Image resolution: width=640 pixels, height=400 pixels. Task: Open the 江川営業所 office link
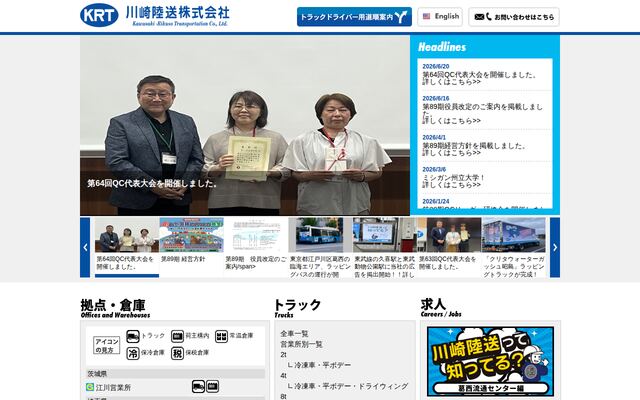pyautogui.click(x=113, y=387)
